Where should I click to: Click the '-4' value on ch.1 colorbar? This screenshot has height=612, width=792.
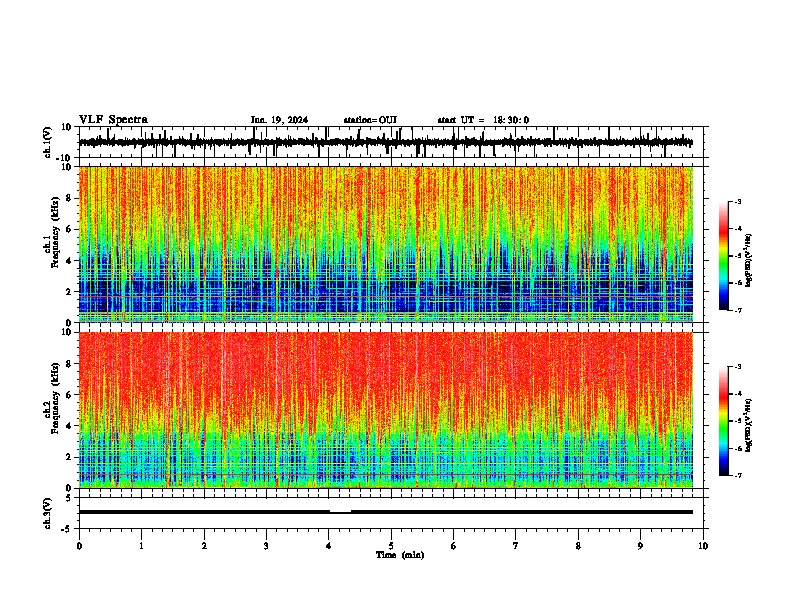click(x=737, y=229)
